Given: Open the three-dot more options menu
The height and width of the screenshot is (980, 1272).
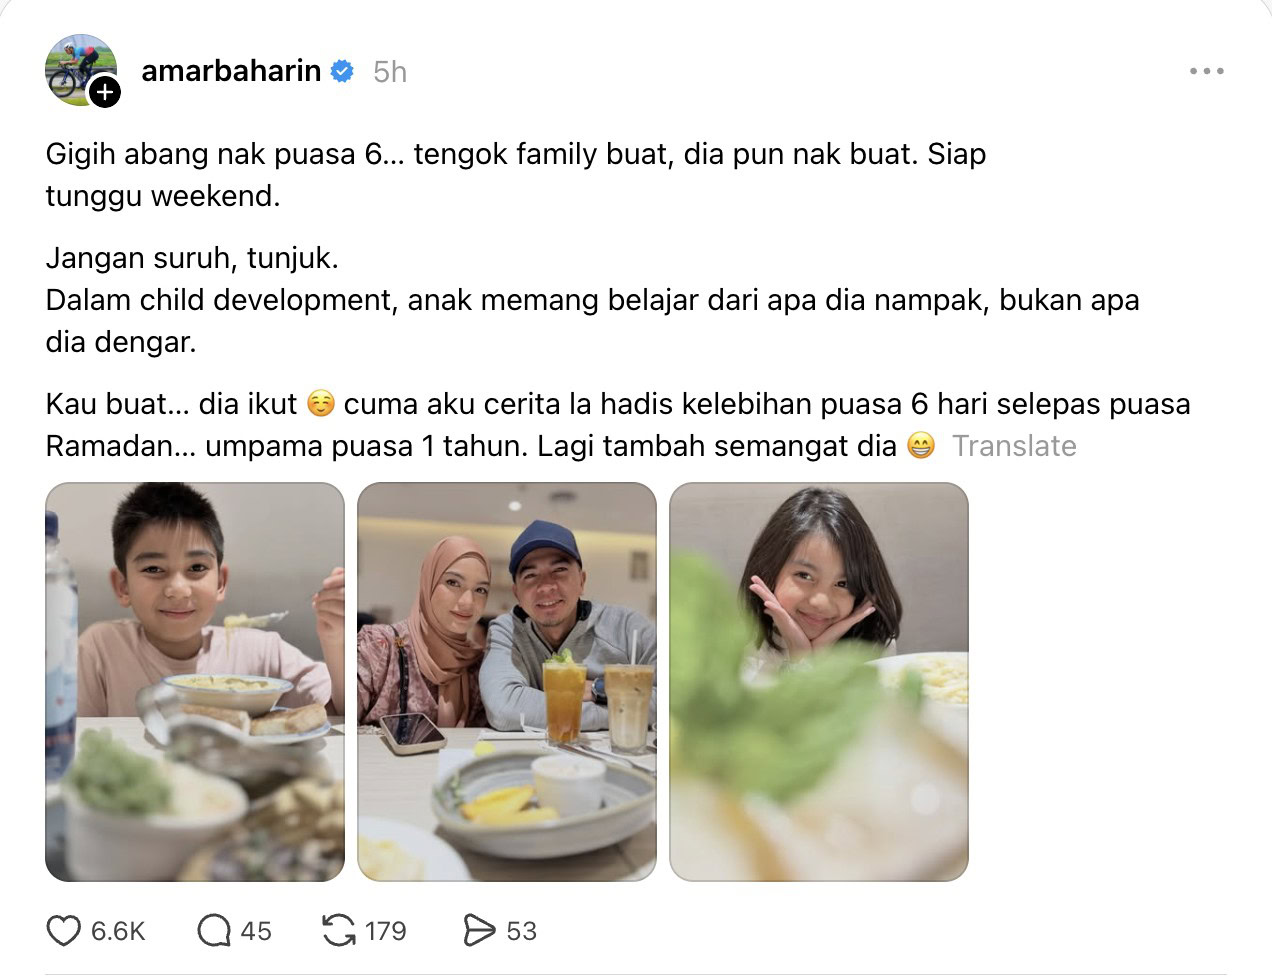Looking at the screenshot, I should tap(1206, 71).
